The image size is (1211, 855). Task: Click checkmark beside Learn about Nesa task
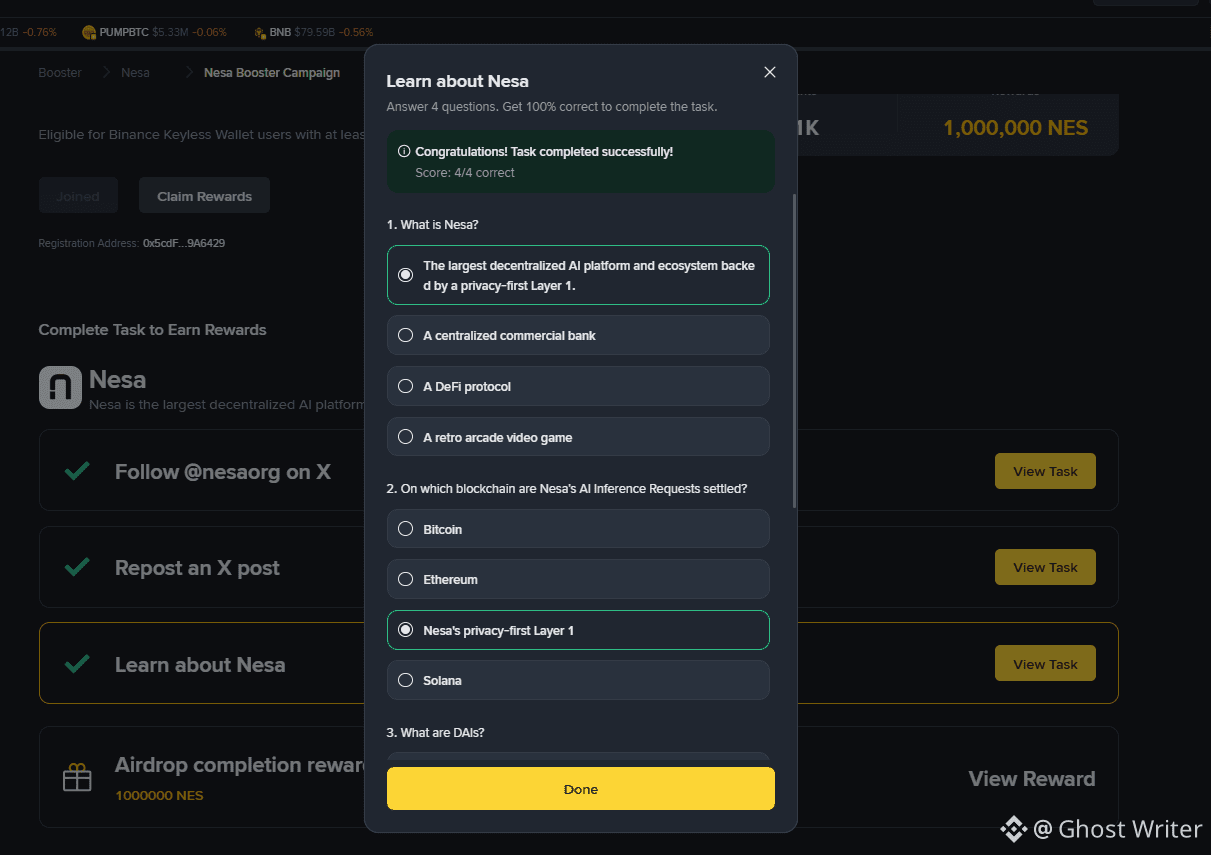pyautogui.click(x=77, y=664)
